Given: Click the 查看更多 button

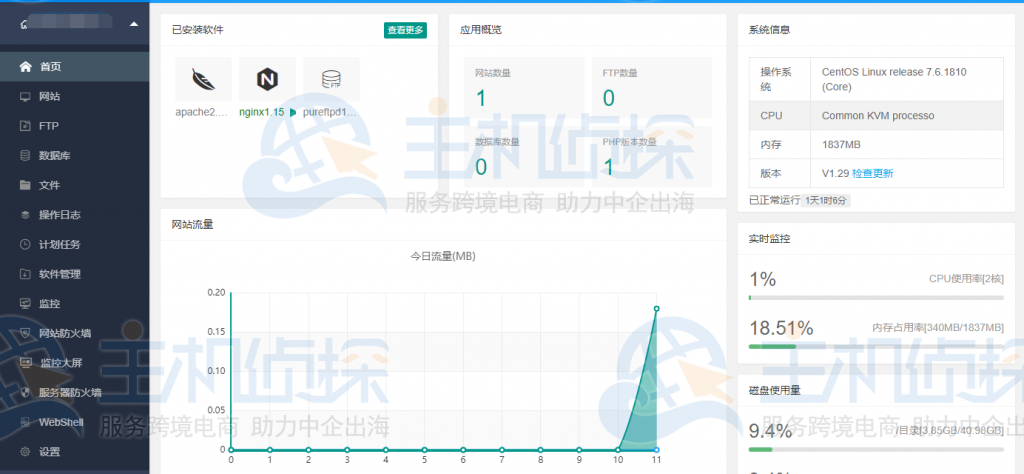Looking at the screenshot, I should [x=405, y=30].
